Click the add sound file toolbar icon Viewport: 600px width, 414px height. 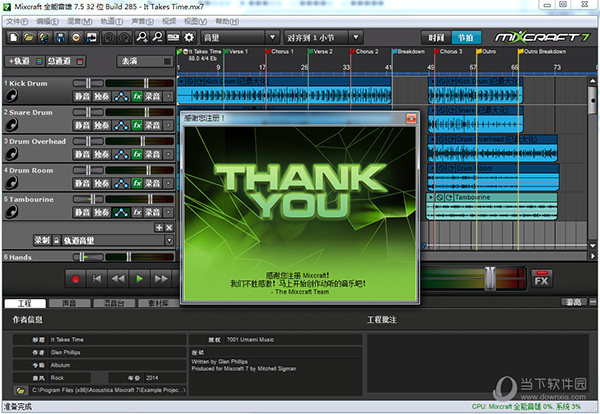point(44,37)
